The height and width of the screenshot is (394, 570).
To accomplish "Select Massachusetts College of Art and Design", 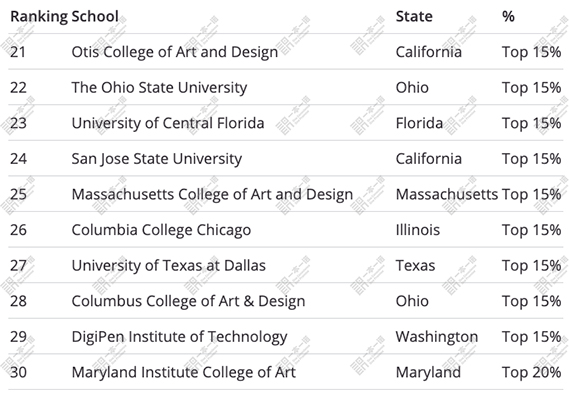I will (212, 194).
